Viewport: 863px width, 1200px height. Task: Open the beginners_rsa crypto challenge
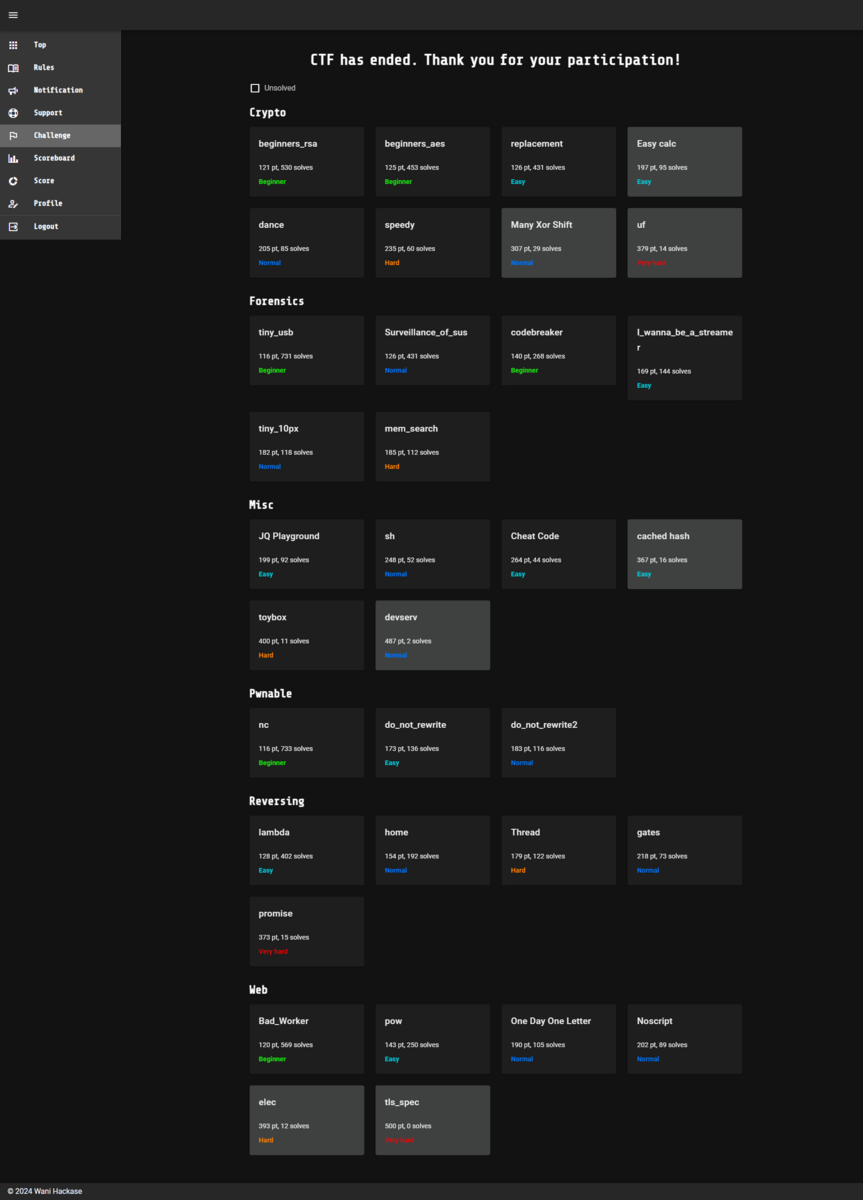306,161
